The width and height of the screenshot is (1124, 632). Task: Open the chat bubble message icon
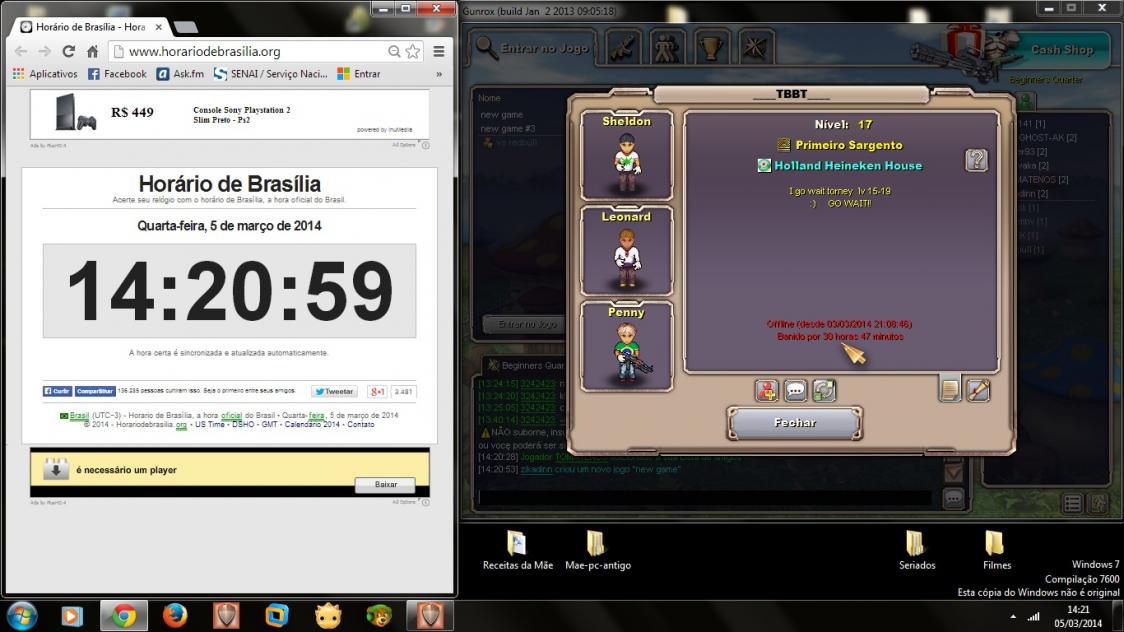(x=796, y=390)
